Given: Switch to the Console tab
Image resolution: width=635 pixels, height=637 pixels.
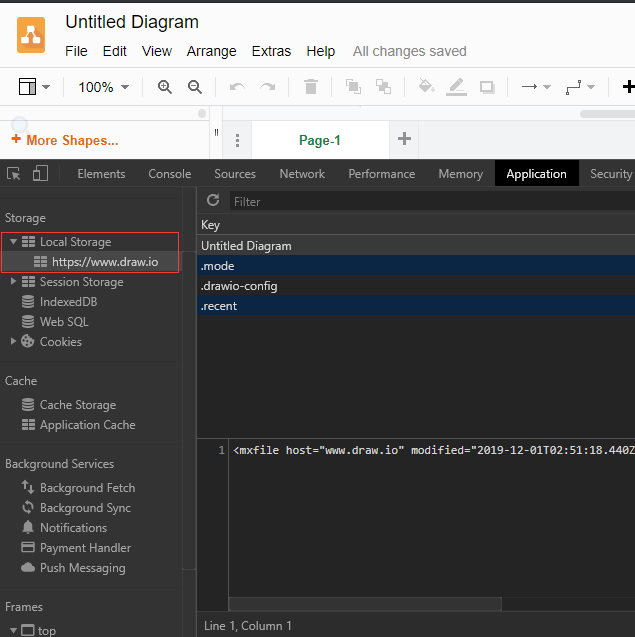Looking at the screenshot, I should 169,174.
